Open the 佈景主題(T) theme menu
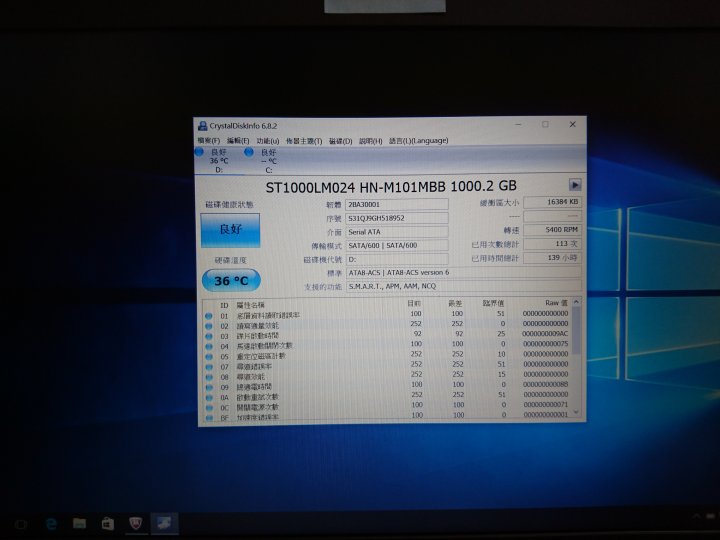Image resolution: width=720 pixels, height=540 pixels. click(x=304, y=141)
